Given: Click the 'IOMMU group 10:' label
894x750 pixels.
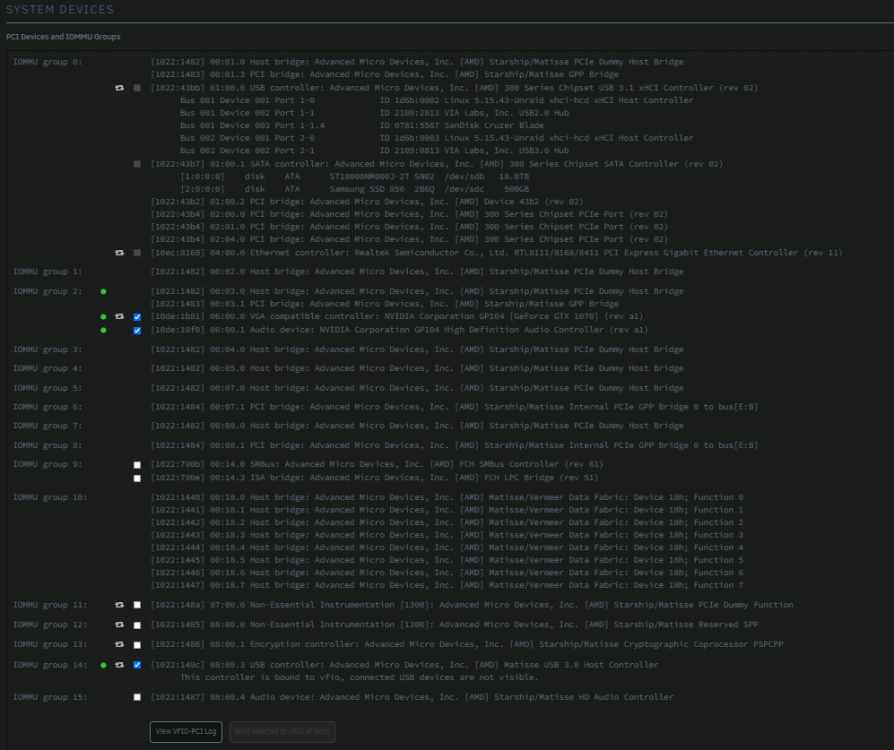Looking at the screenshot, I should point(50,497).
